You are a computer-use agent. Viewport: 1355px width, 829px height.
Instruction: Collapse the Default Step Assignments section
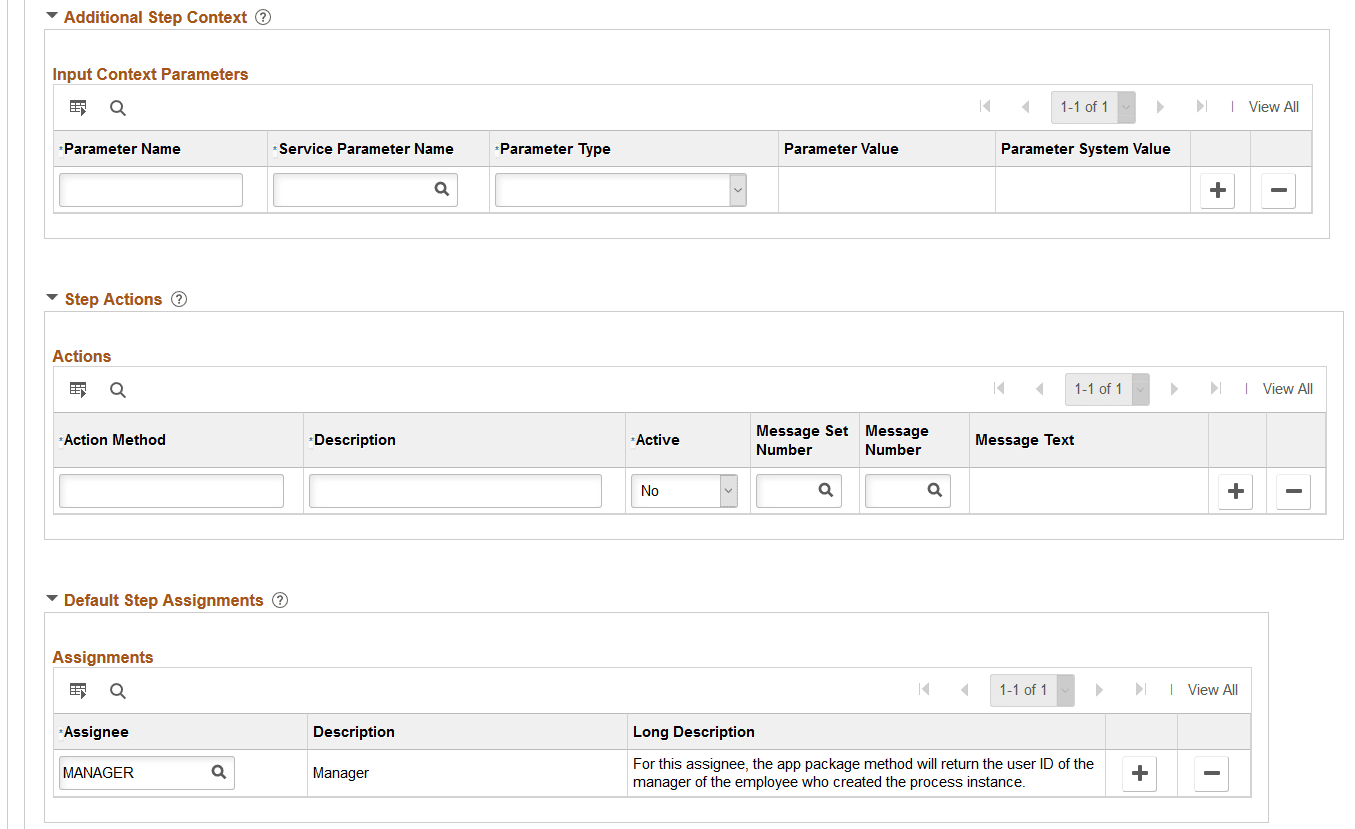point(51,600)
